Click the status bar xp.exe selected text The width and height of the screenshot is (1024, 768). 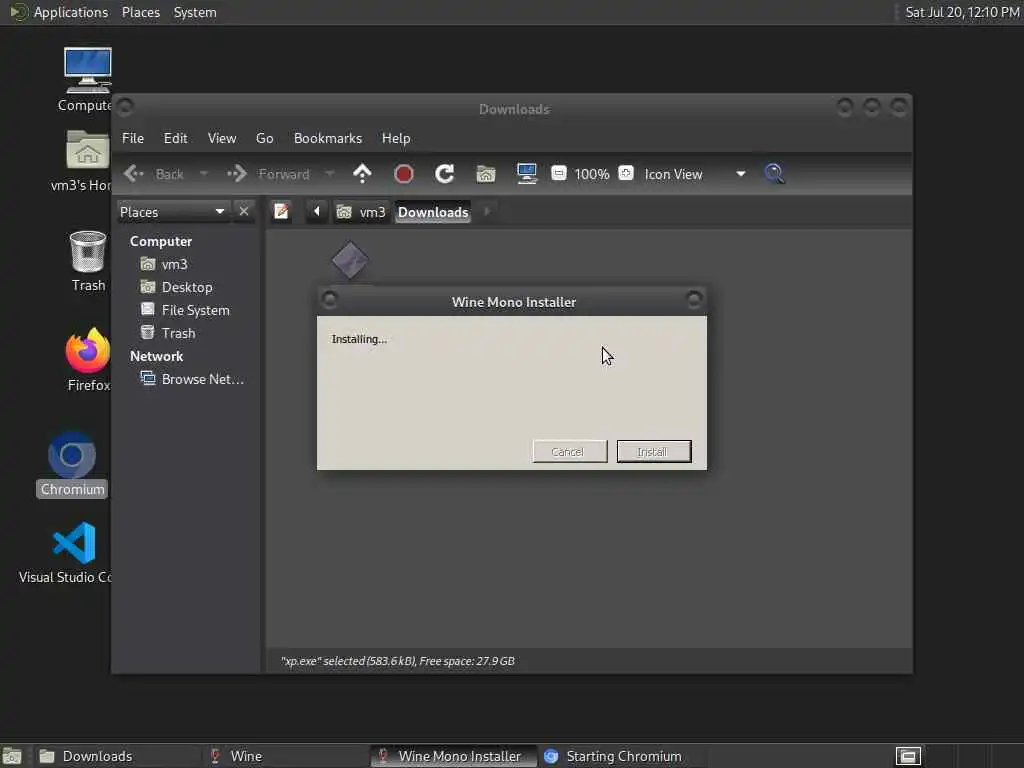397,661
